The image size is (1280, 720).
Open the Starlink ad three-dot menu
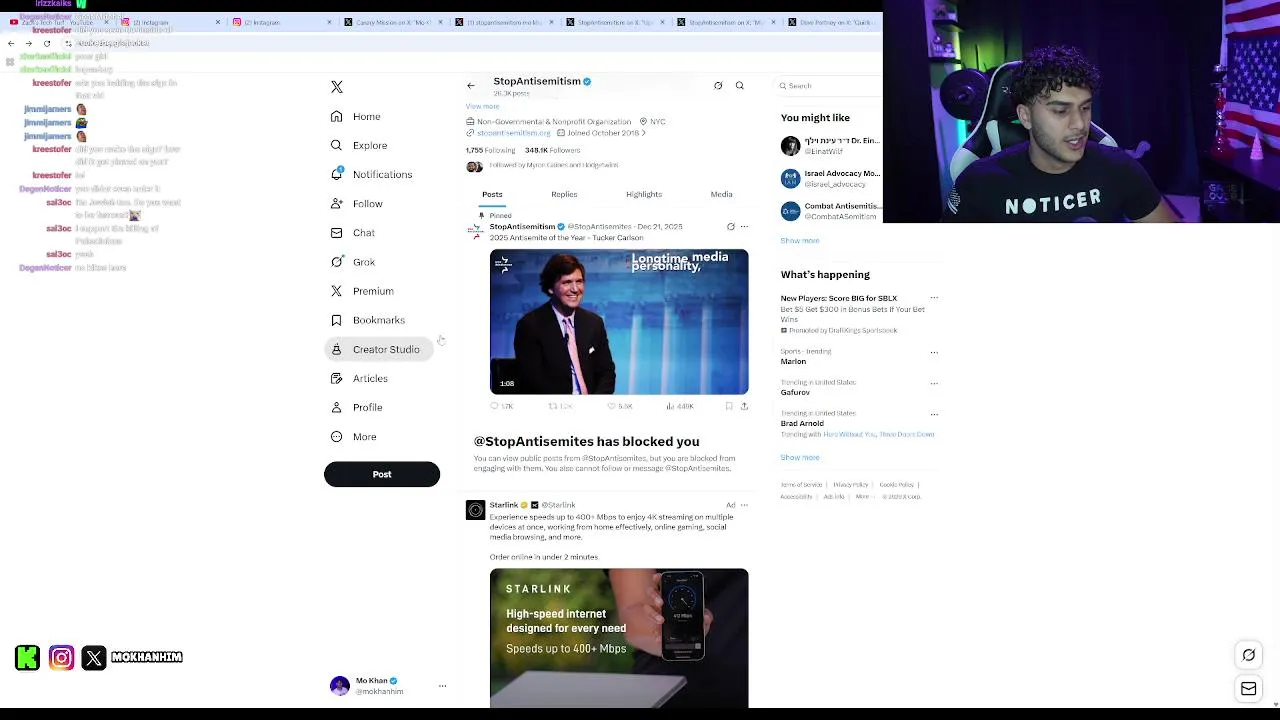(x=743, y=505)
